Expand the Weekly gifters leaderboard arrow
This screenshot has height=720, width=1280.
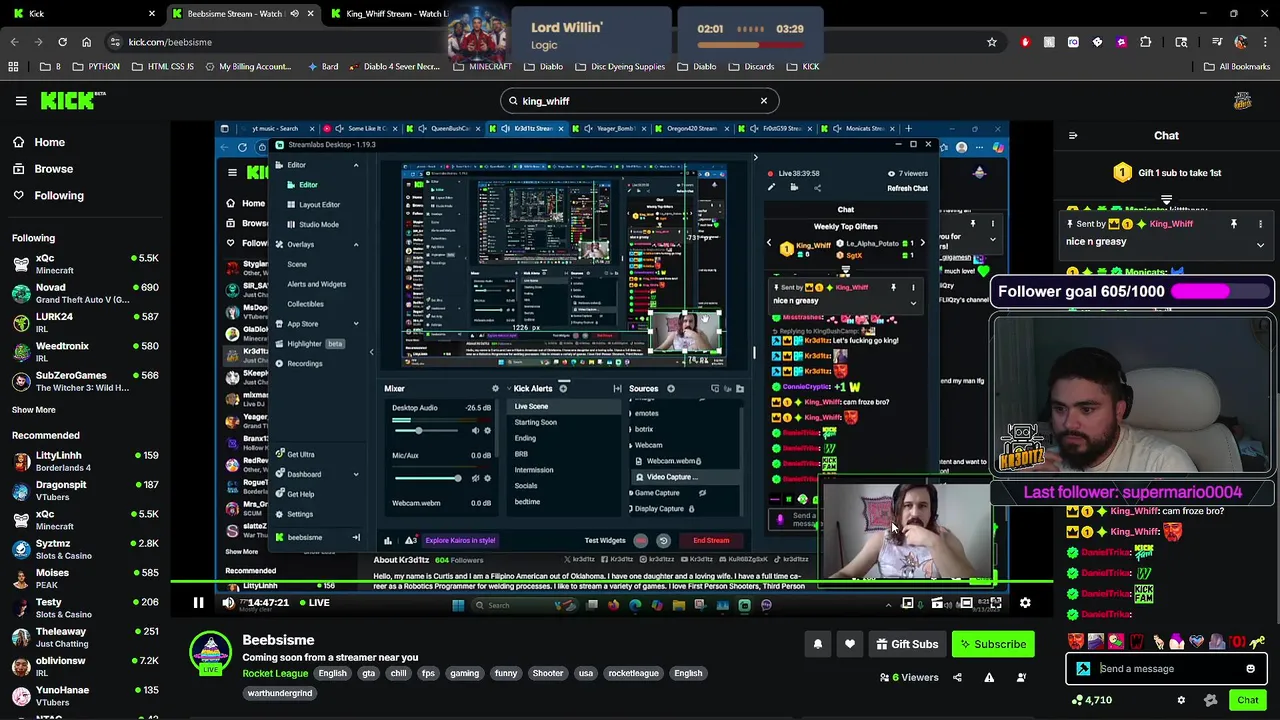click(1166, 199)
